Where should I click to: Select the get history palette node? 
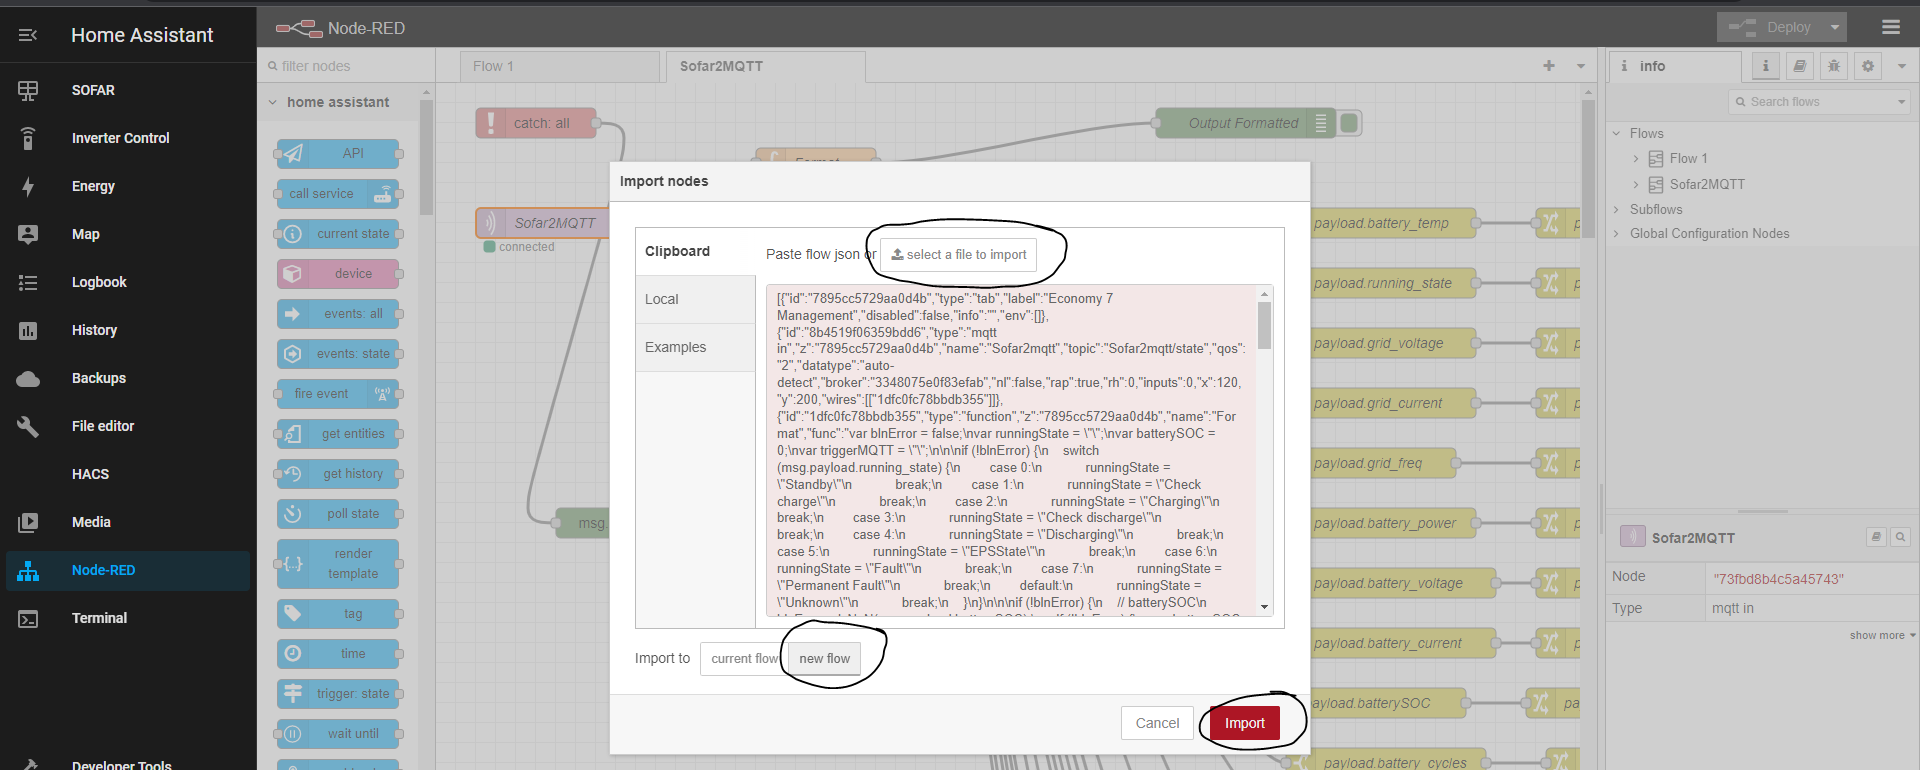pos(338,473)
